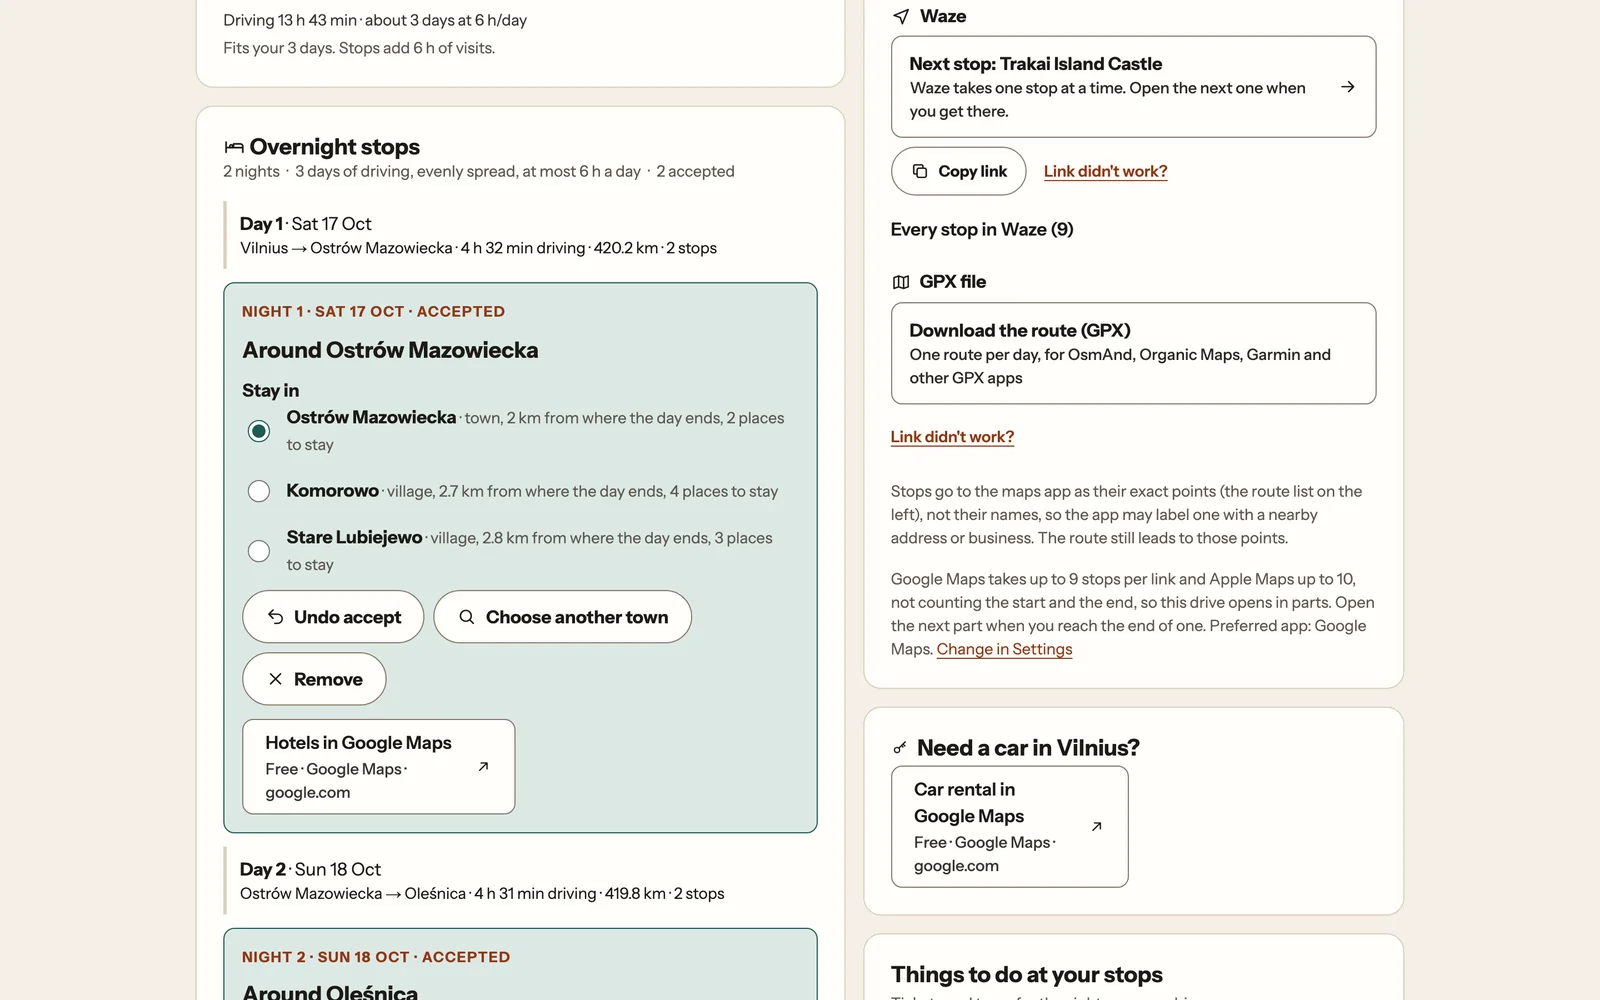Click the arrow on Next stop Trakai card
Screen dimensions: 1600x1000
click(1348, 87)
